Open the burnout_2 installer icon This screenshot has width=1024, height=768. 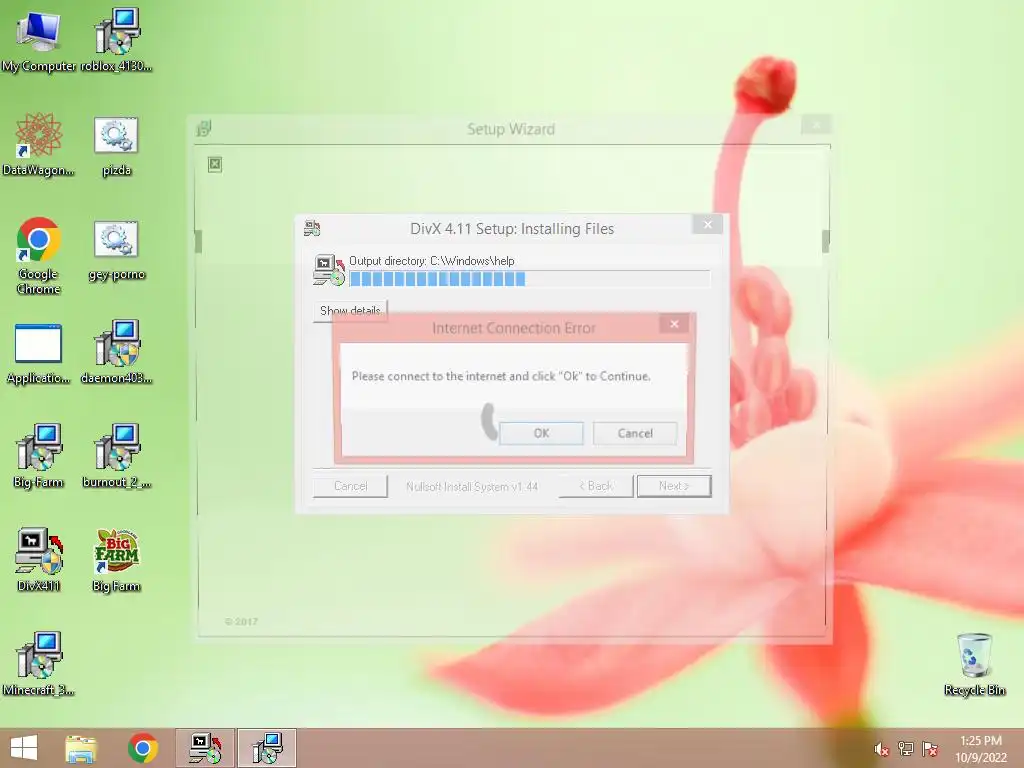116,457
